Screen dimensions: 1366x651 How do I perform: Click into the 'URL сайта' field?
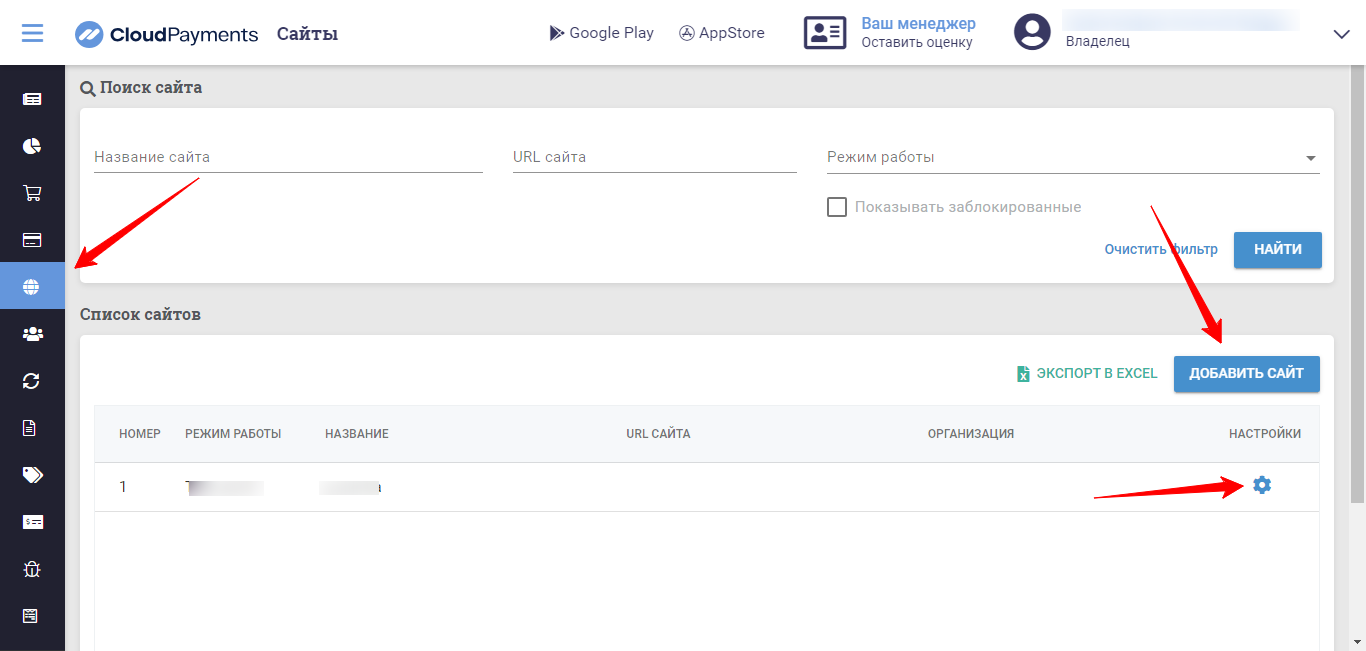[654, 158]
